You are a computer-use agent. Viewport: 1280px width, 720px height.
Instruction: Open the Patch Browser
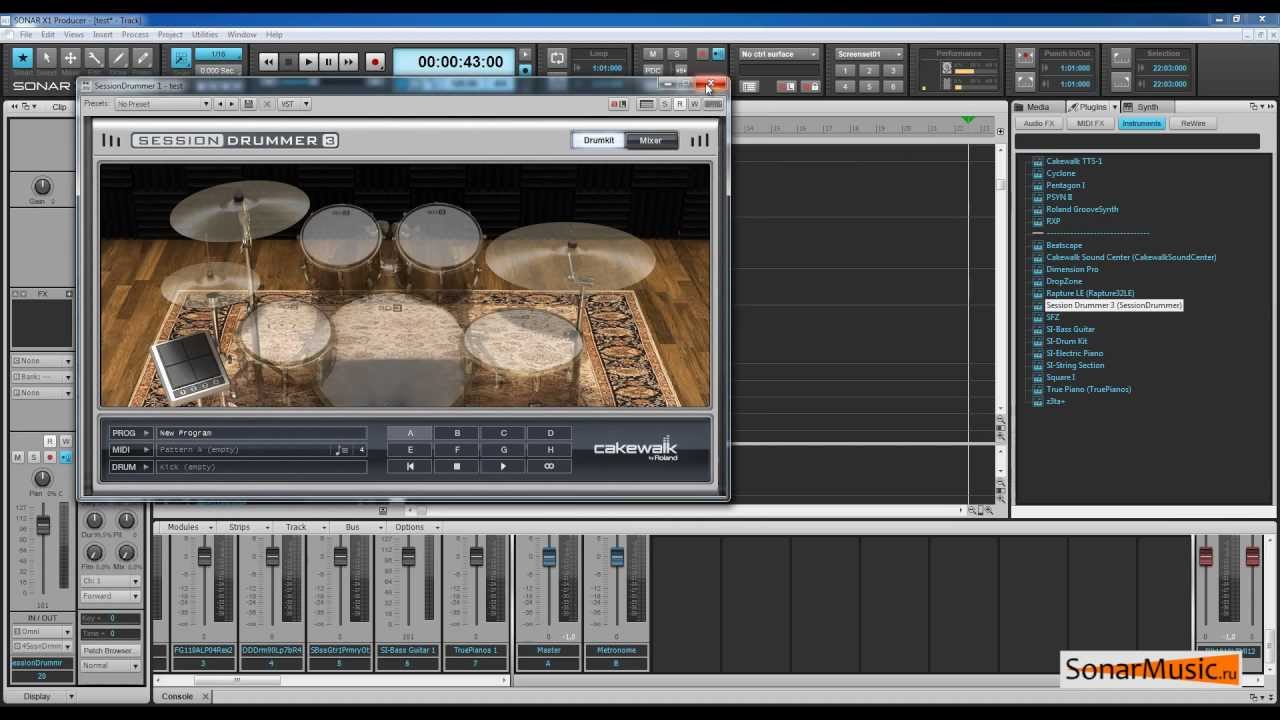pyautogui.click(x=110, y=650)
